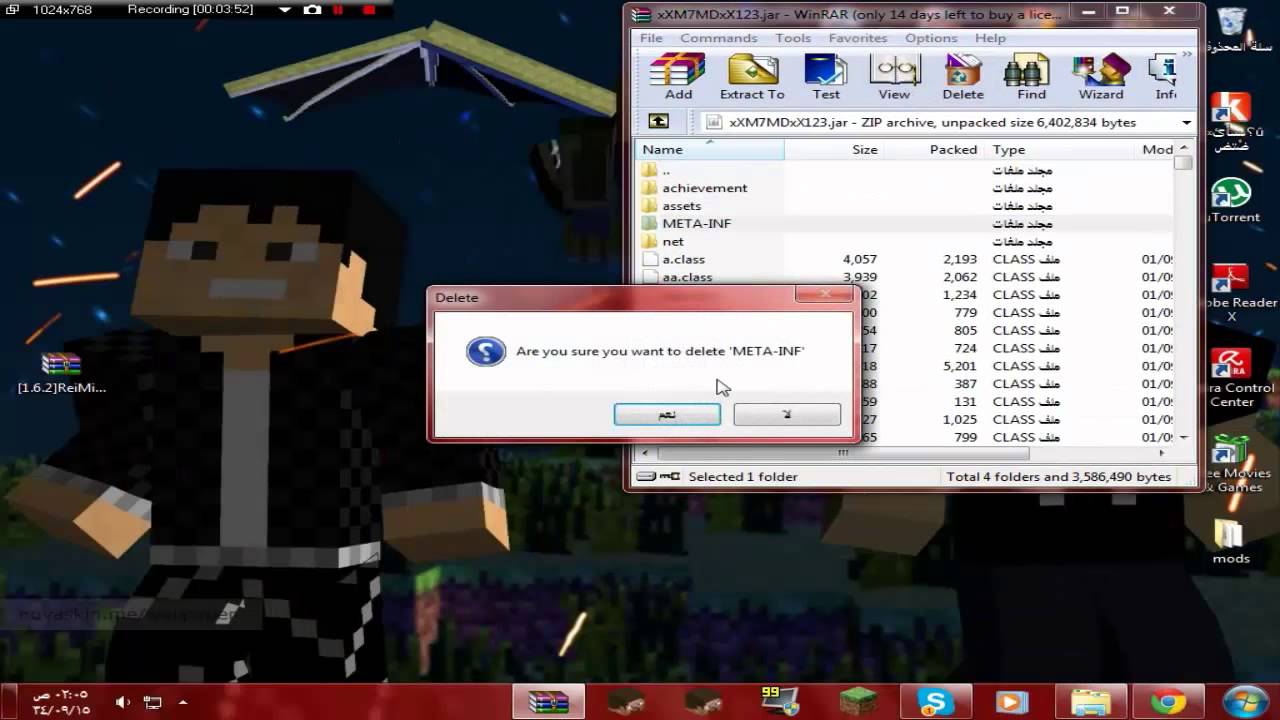This screenshot has height=720, width=1280.
Task: Take a snapshot with the recorder camera icon
Action: click(312, 10)
